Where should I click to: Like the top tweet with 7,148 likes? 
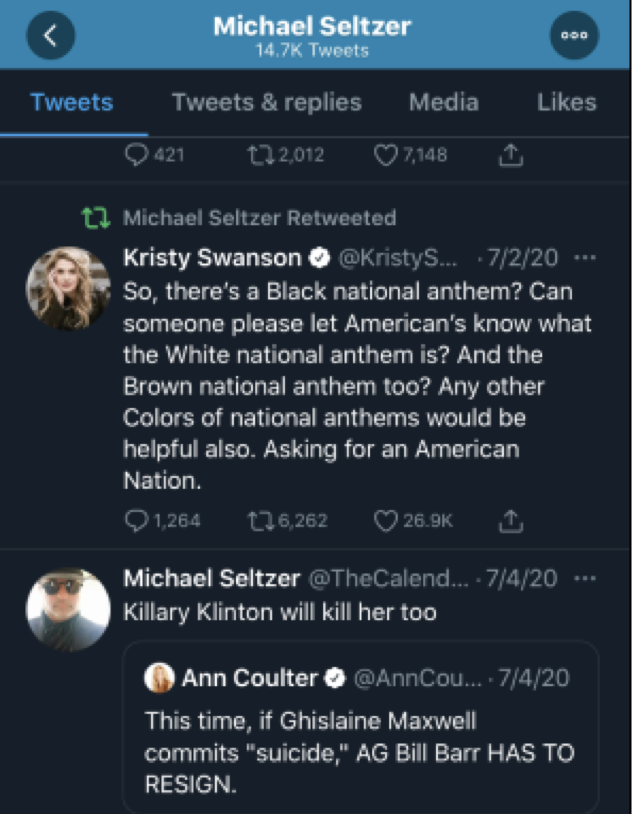[386, 155]
